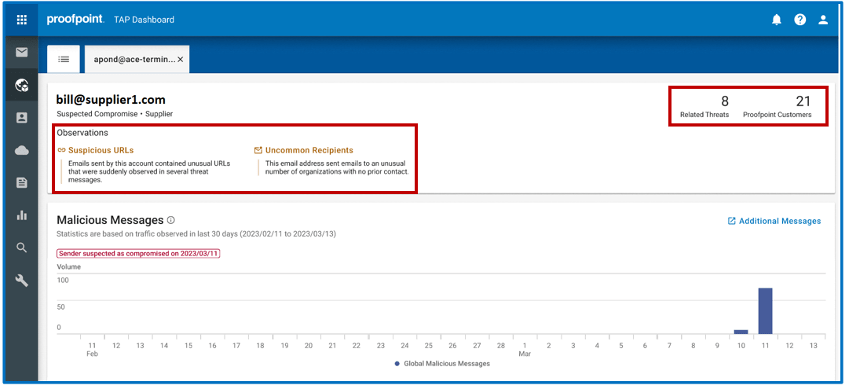
Task: Open the cloud sidebar icon
Action: (22, 151)
